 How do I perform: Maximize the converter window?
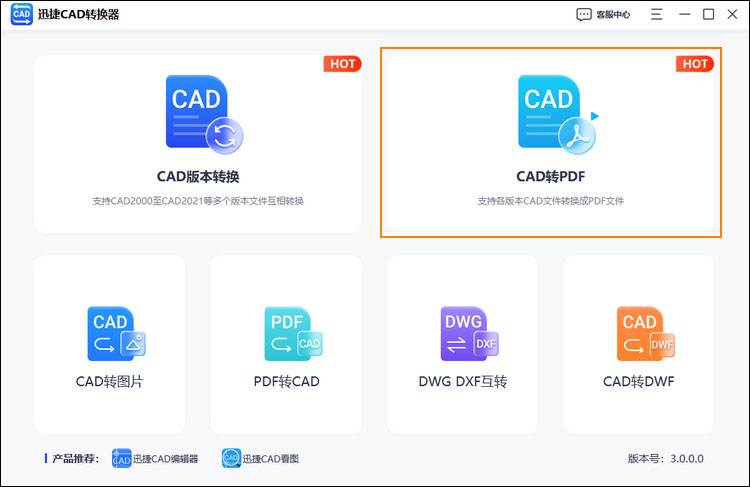click(708, 14)
